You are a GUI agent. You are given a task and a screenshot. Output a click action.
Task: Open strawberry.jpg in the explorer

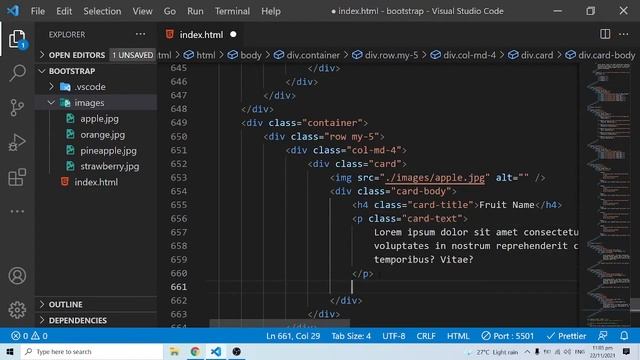[x=109, y=166]
